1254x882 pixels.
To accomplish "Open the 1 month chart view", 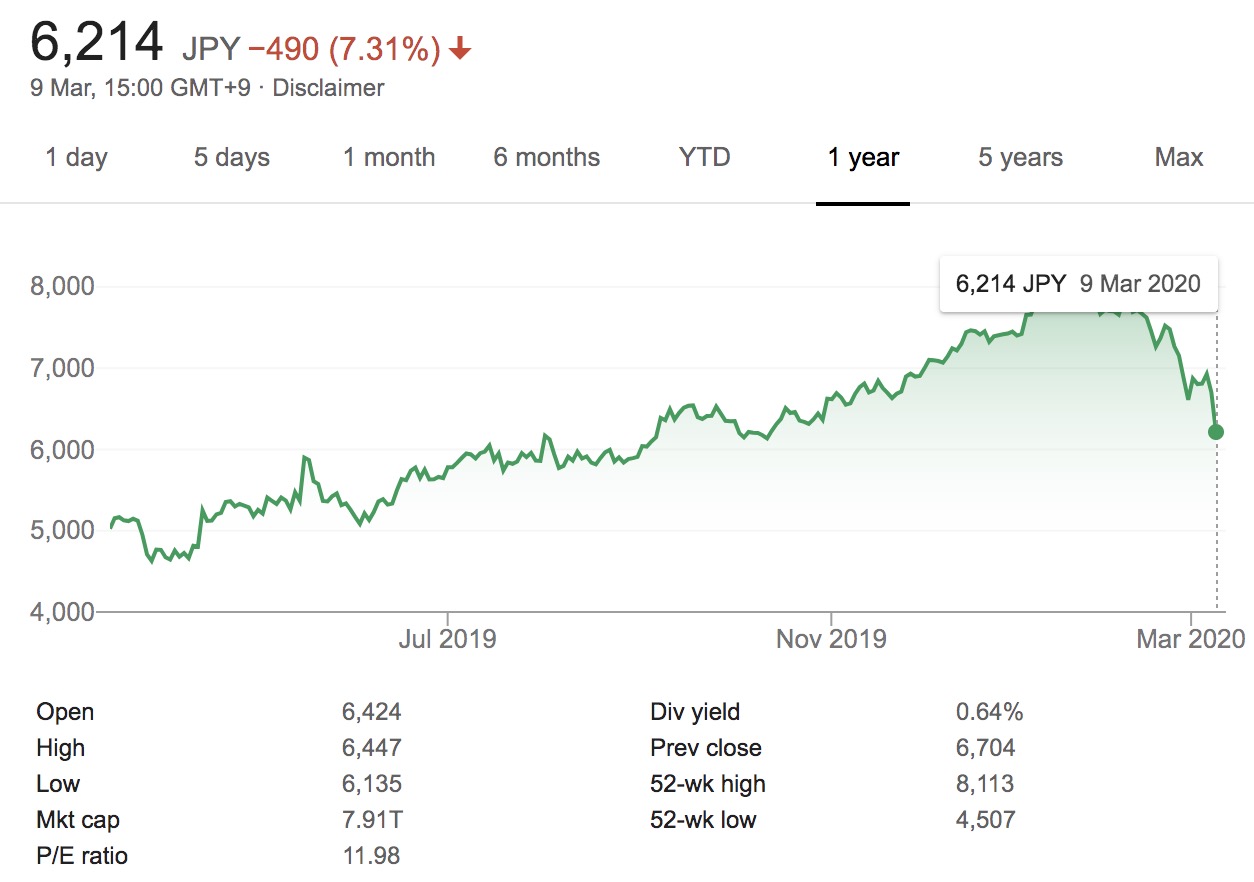I will tap(389, 157).
